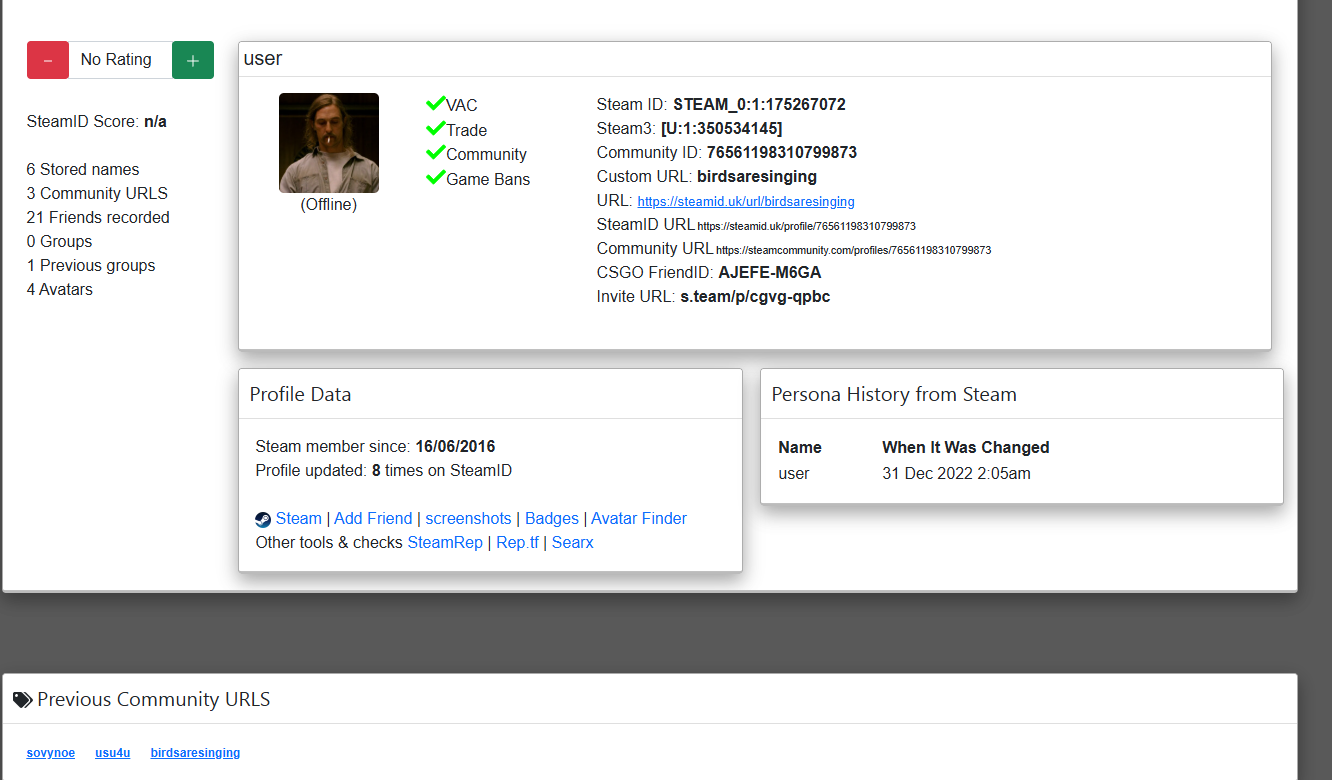The image size is (1332, 780).
Task: Click the tag icon beside Previous Community URLS
Action: tap(22, 700)
